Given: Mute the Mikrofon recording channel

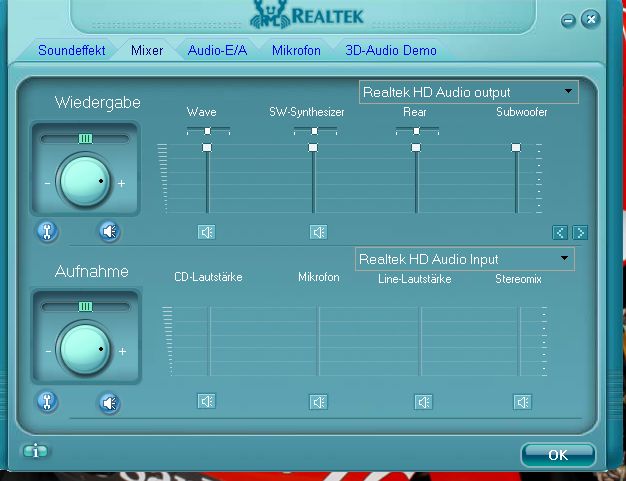Looking at the screenshot, I should (x=318, y=402).
